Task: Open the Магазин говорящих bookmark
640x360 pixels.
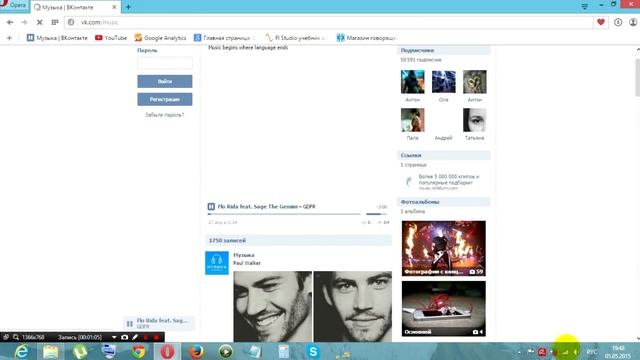Action: (366, 38)
